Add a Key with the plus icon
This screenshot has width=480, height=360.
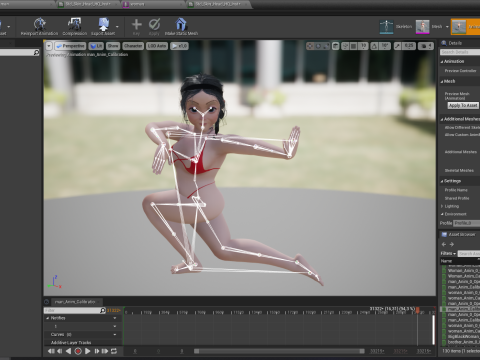tap(136, 24)
